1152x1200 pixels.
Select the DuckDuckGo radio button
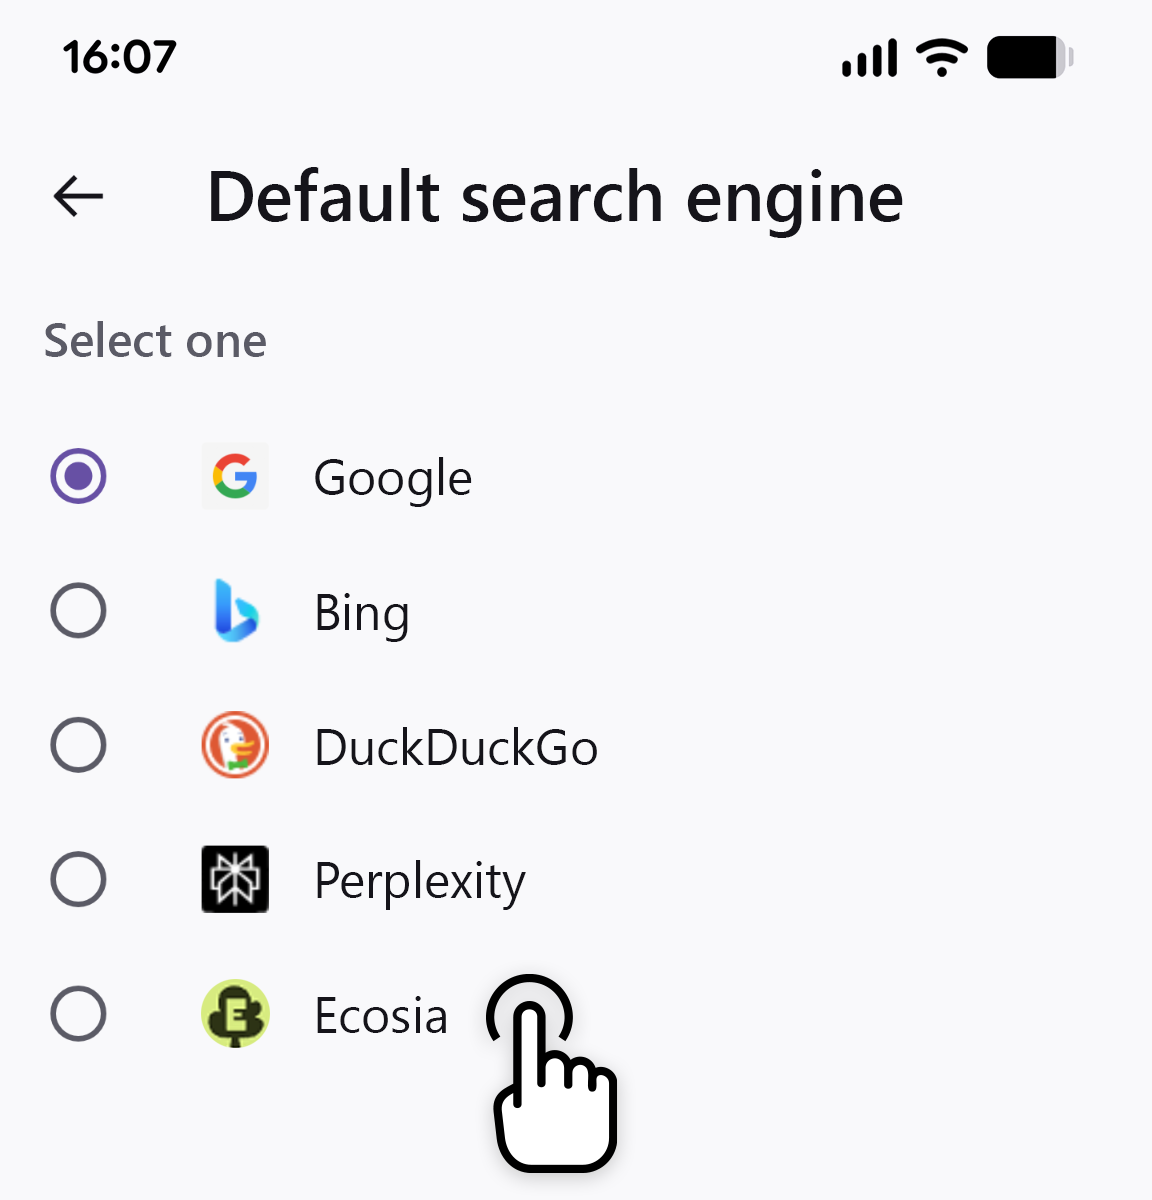78,745
